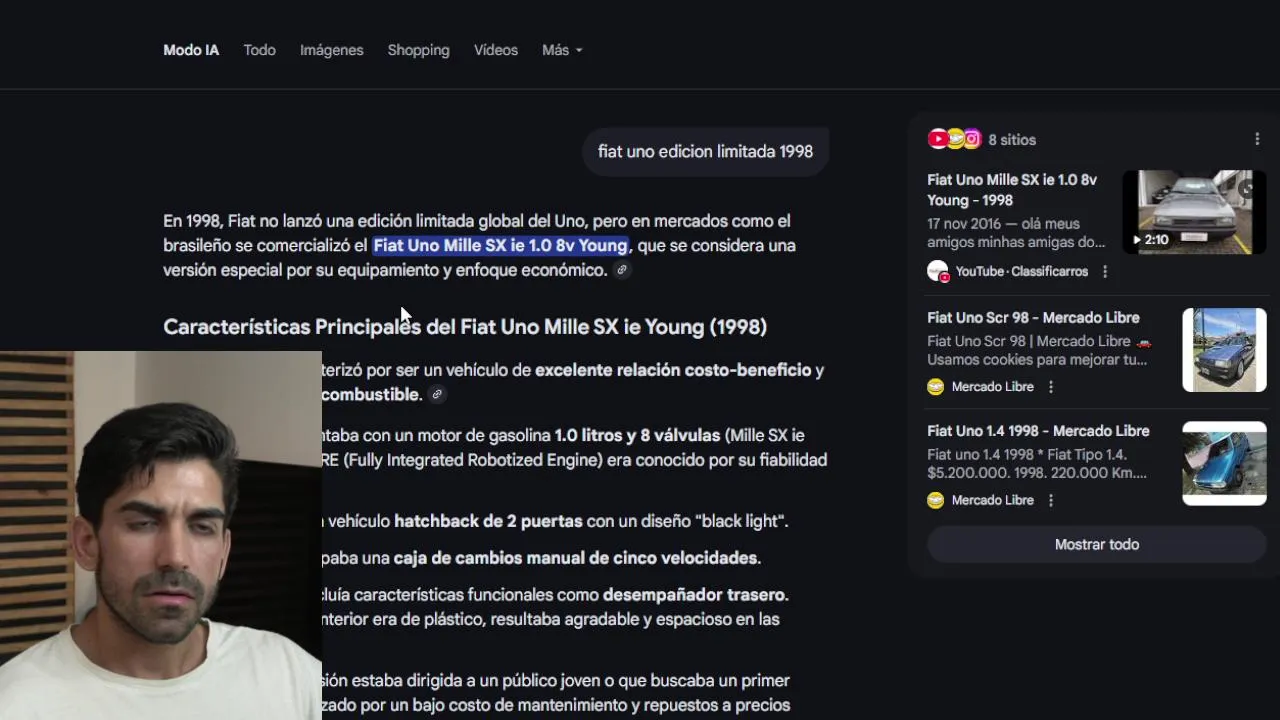Open the 'Videos' tab
Image resolution: width=1280 pixels, height=720 pixels.
coord(496,50)
